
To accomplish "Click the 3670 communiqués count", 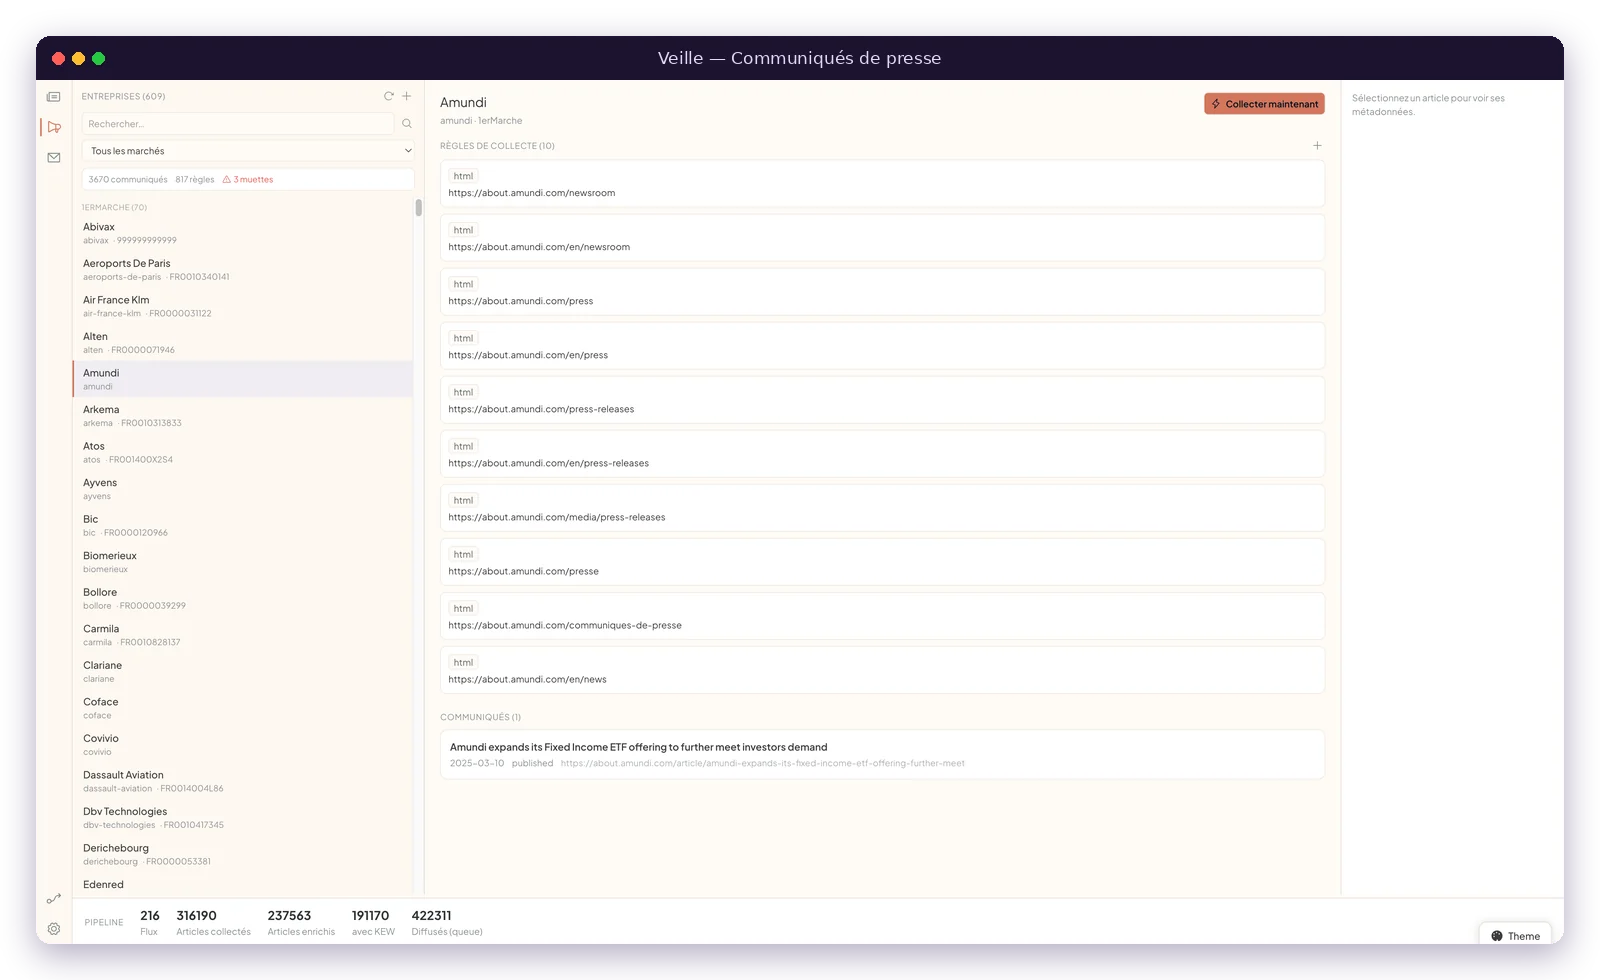I will (128, 180).
